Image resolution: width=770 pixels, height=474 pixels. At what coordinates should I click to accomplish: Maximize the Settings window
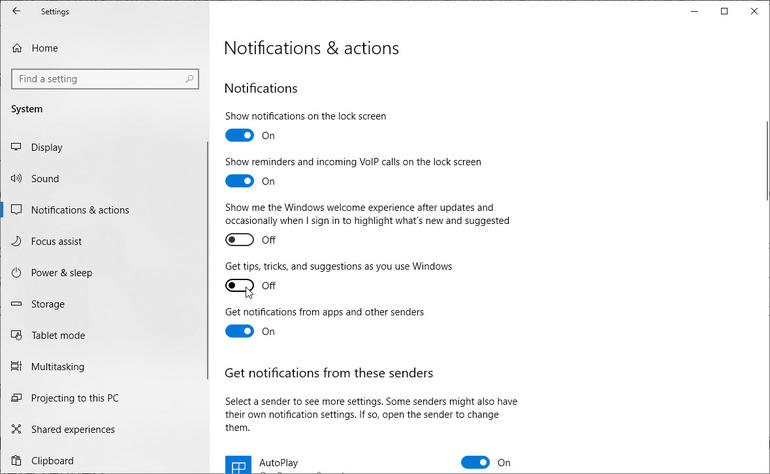724,11
